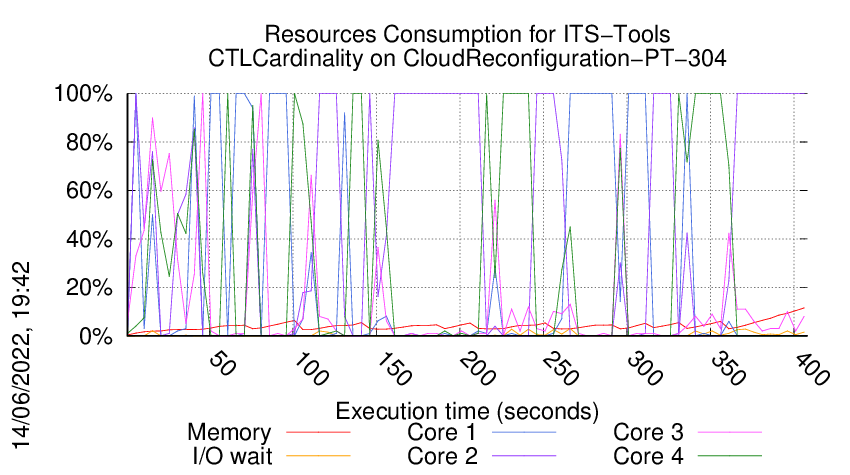Click the chart title 'Resources Consumption for ITS-Tools'
The image size is (850, 475).
click(467, 34)
